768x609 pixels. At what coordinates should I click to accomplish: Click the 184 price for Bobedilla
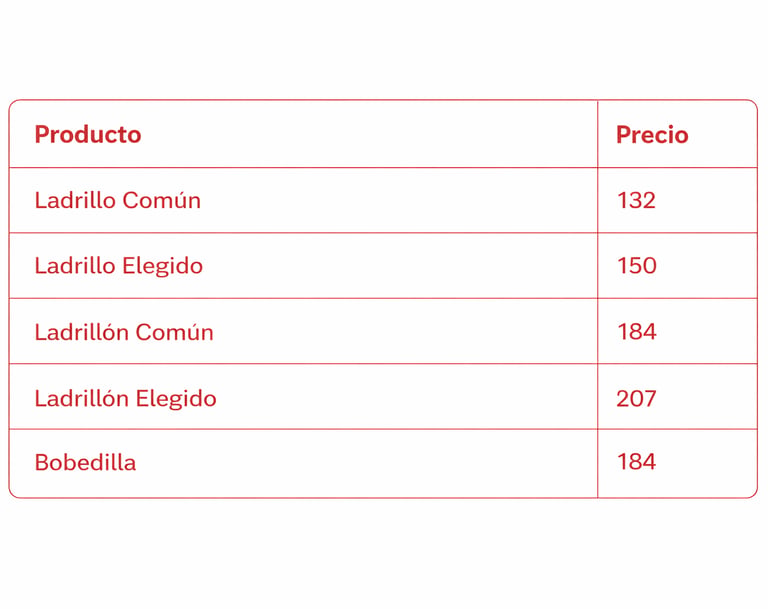point(677,463)
